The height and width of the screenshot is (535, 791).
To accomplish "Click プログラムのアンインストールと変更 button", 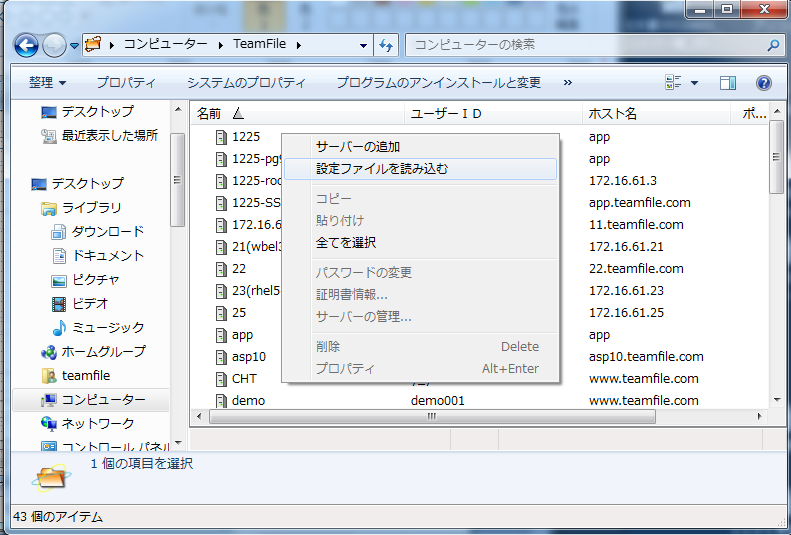I will click(438, 82).
